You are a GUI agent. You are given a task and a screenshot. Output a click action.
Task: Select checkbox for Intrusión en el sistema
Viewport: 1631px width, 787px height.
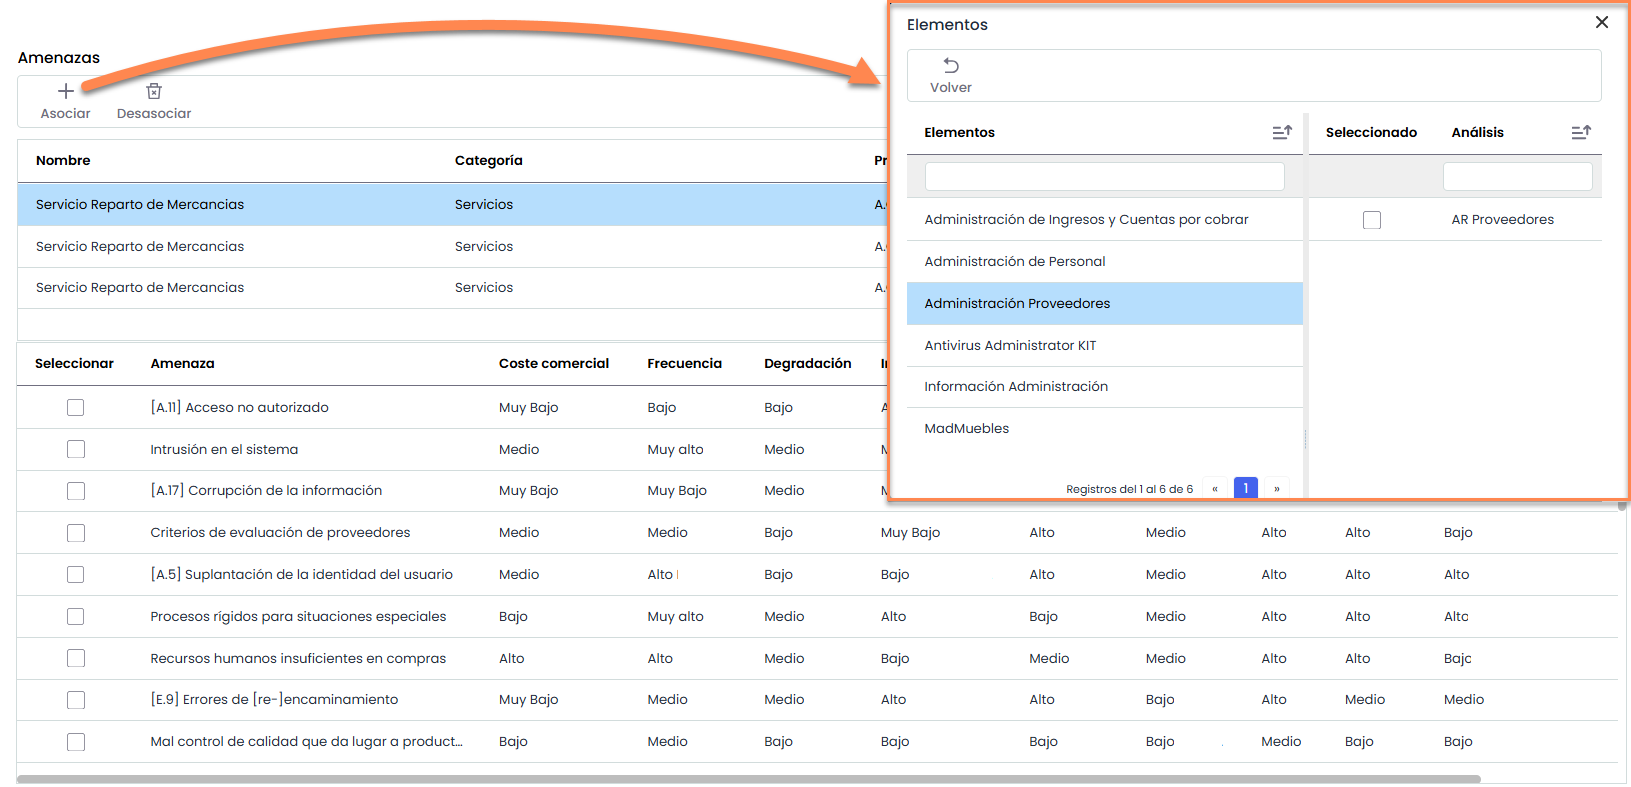[76, 450]
